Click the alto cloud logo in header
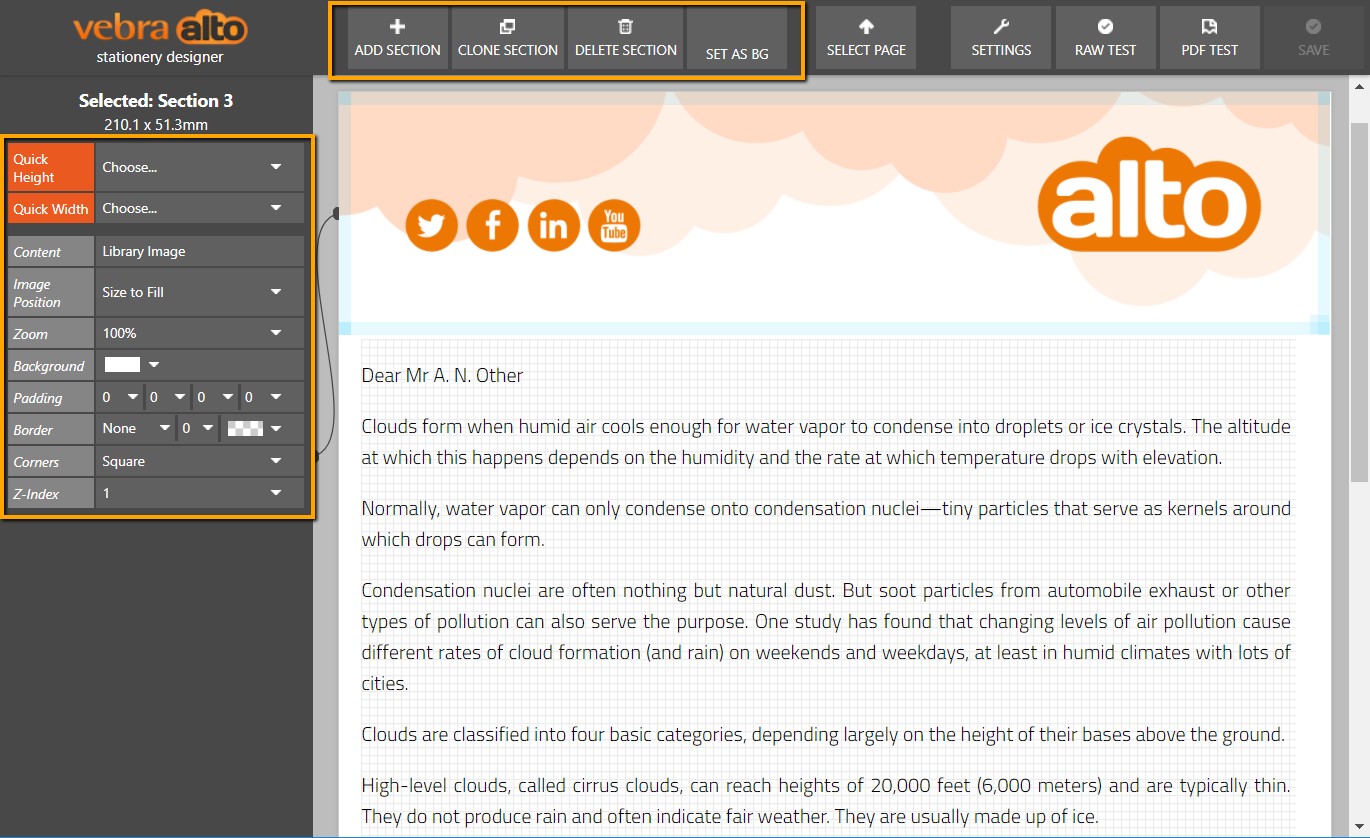Image resolution: width=1370 pixels, height=838 pixels. click(x=1149, y=194)
